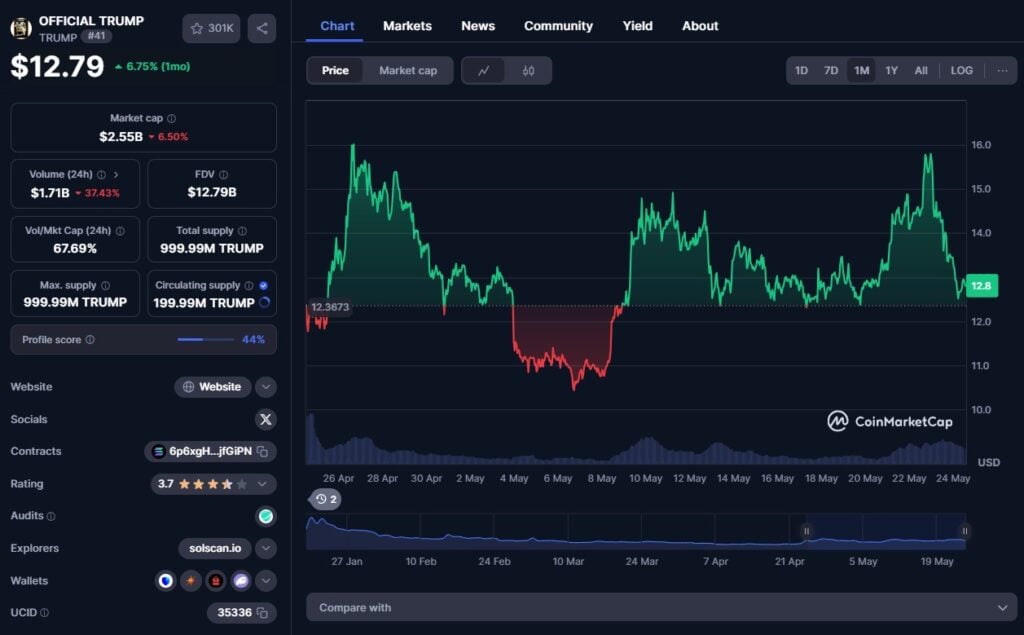
Task: Click the 12.8 current price tag
Action: (x=982, y=285)
